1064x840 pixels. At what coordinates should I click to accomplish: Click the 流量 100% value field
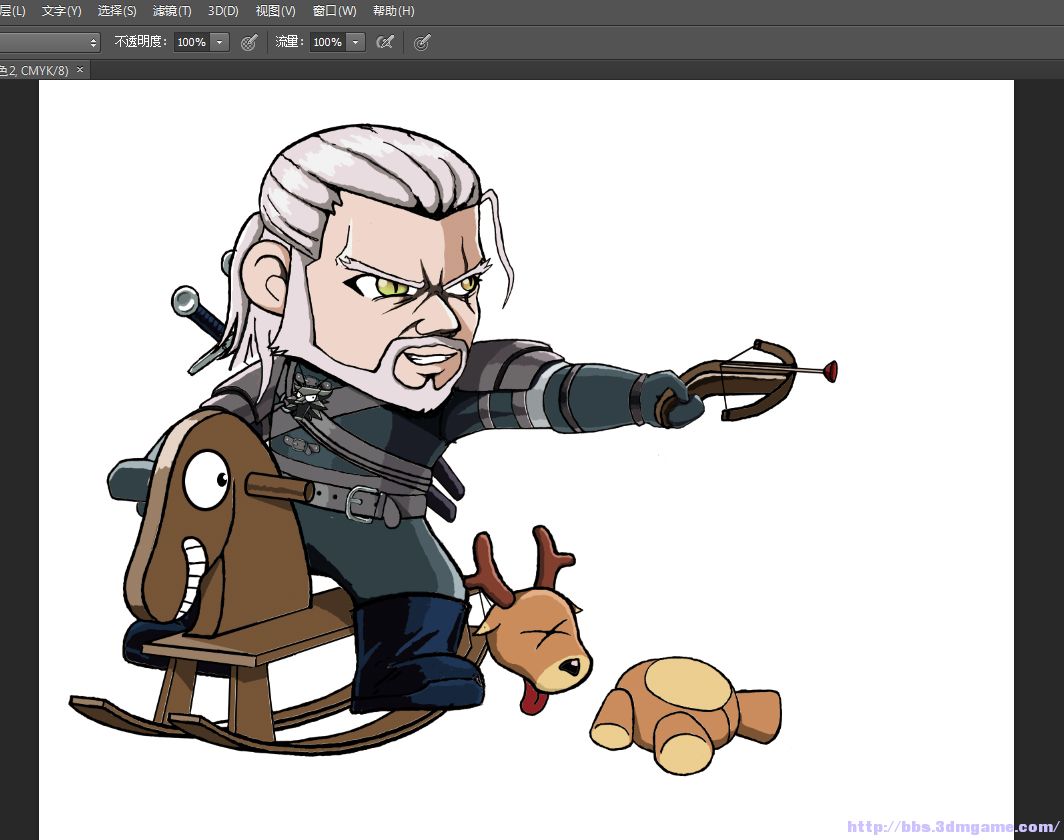pyautogui.click(x=327, y=42)
